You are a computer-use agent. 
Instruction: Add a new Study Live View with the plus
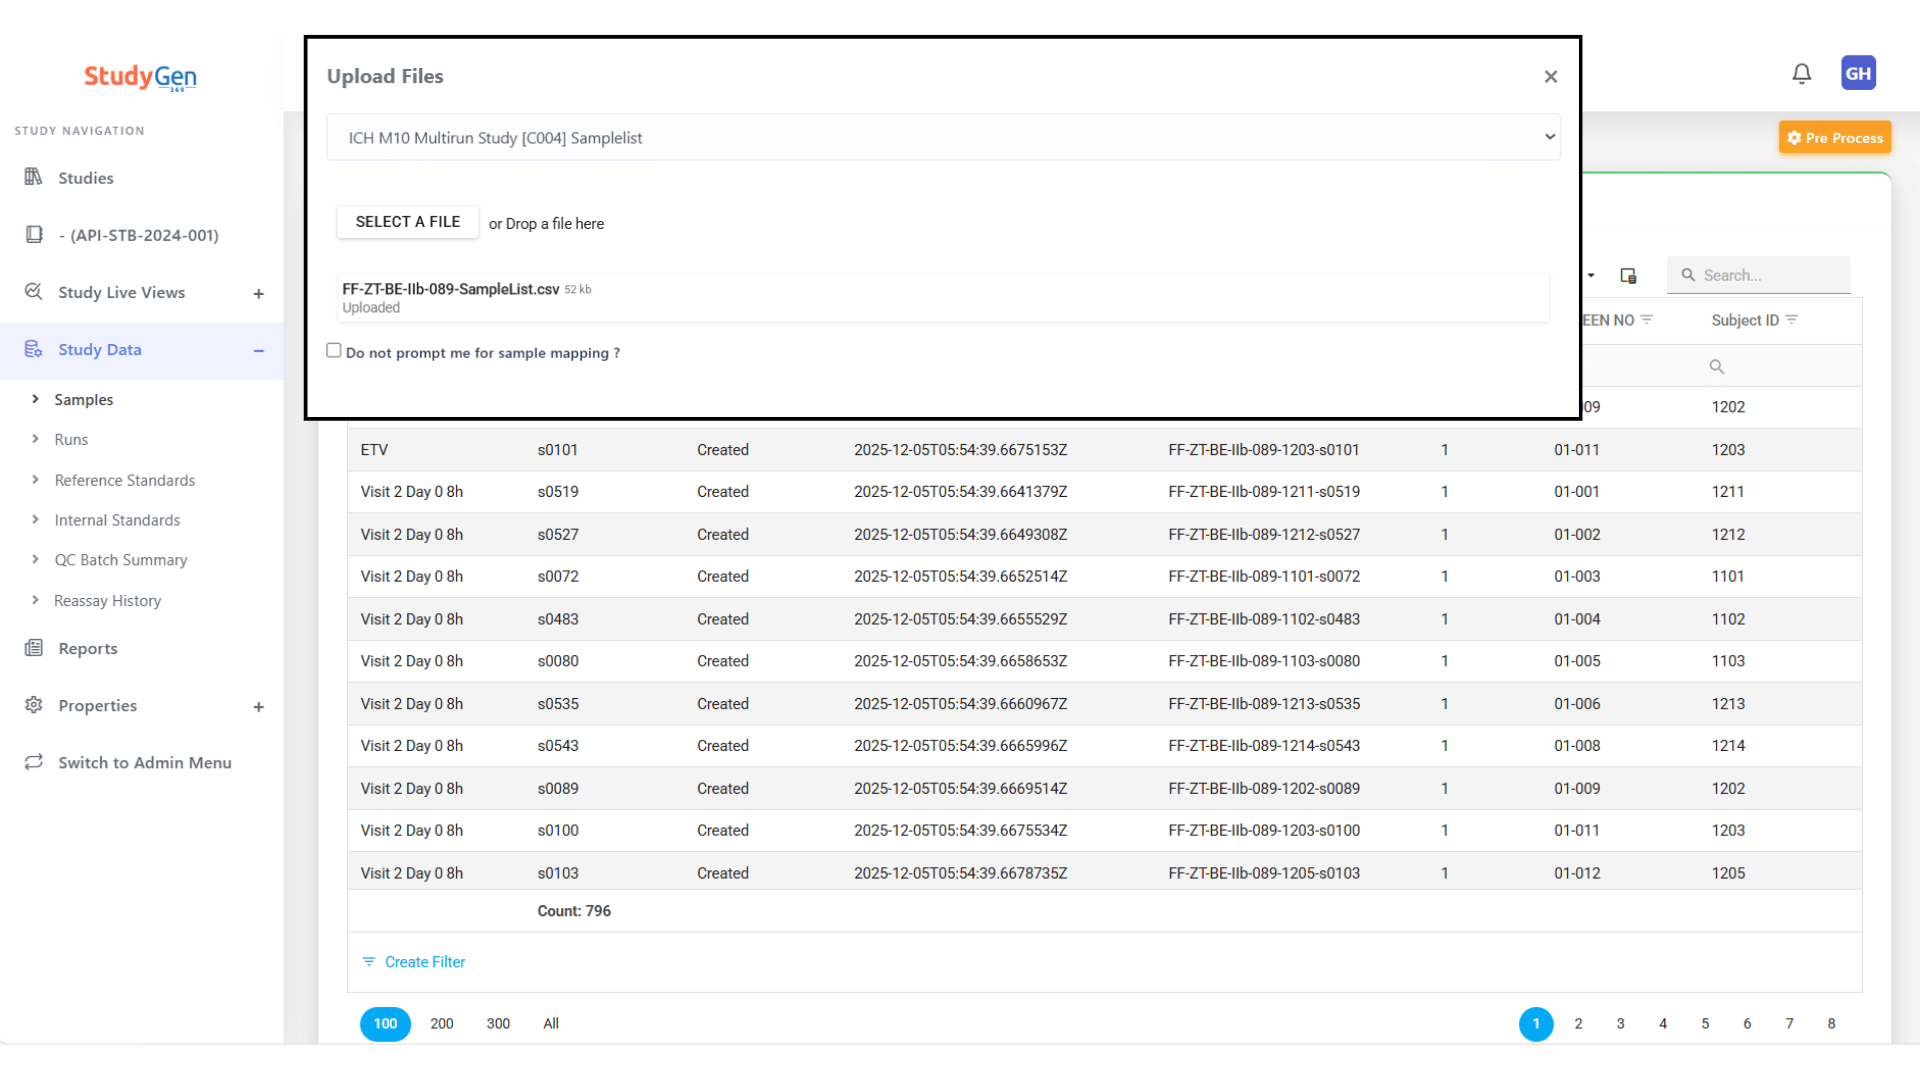click(259, 293)
